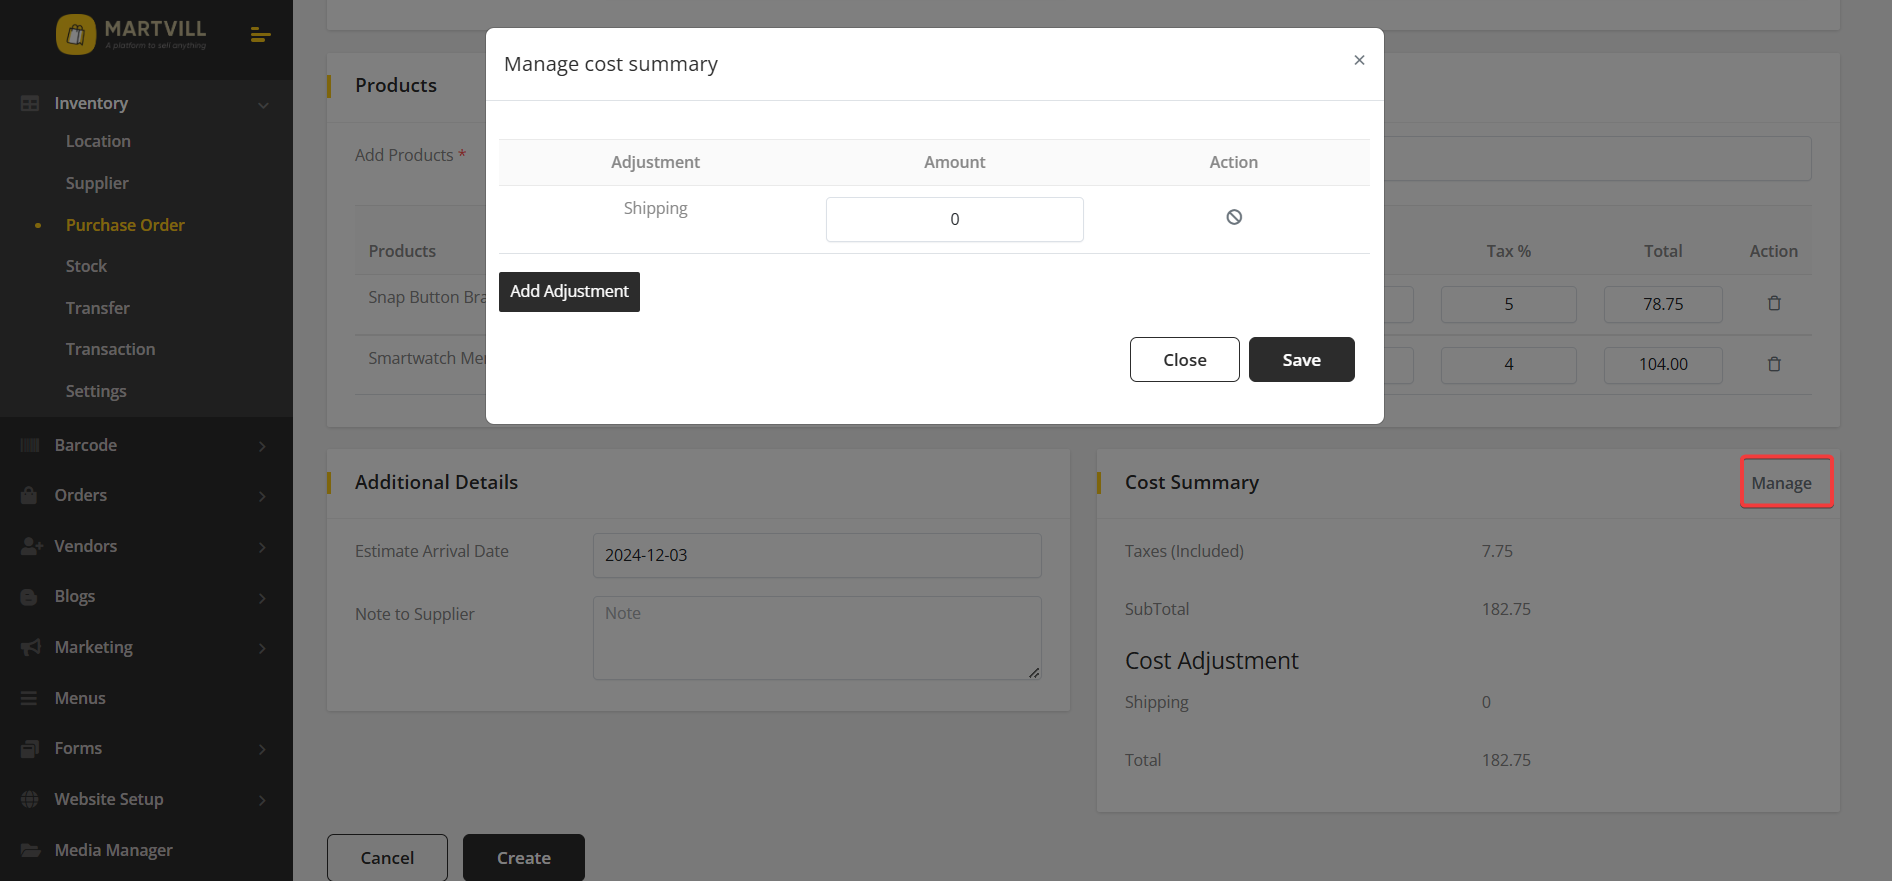This screenshot has width=1892, height=881.
Task: Close the Manage cost summary dialog with X
Action: click(x=1359, y=60)
